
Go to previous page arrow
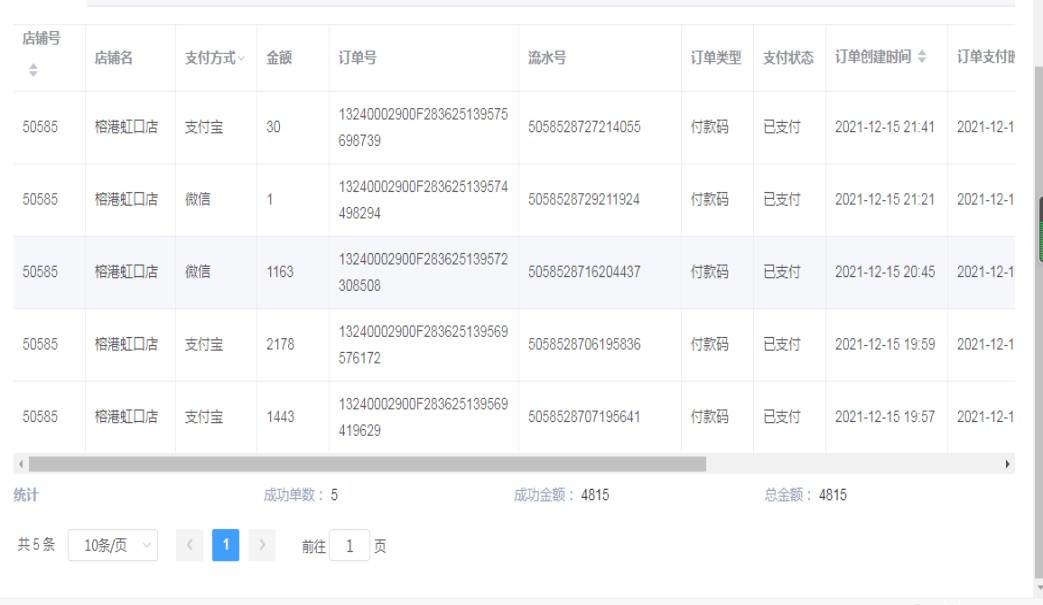189,545
